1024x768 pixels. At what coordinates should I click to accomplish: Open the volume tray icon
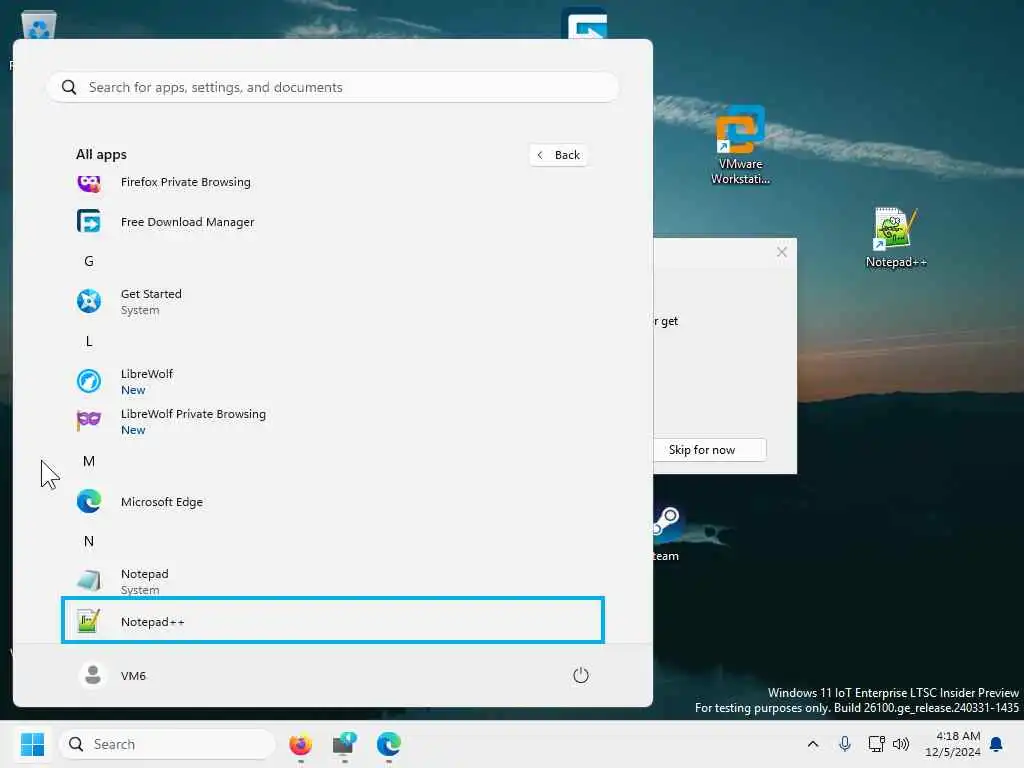[901, 744]
